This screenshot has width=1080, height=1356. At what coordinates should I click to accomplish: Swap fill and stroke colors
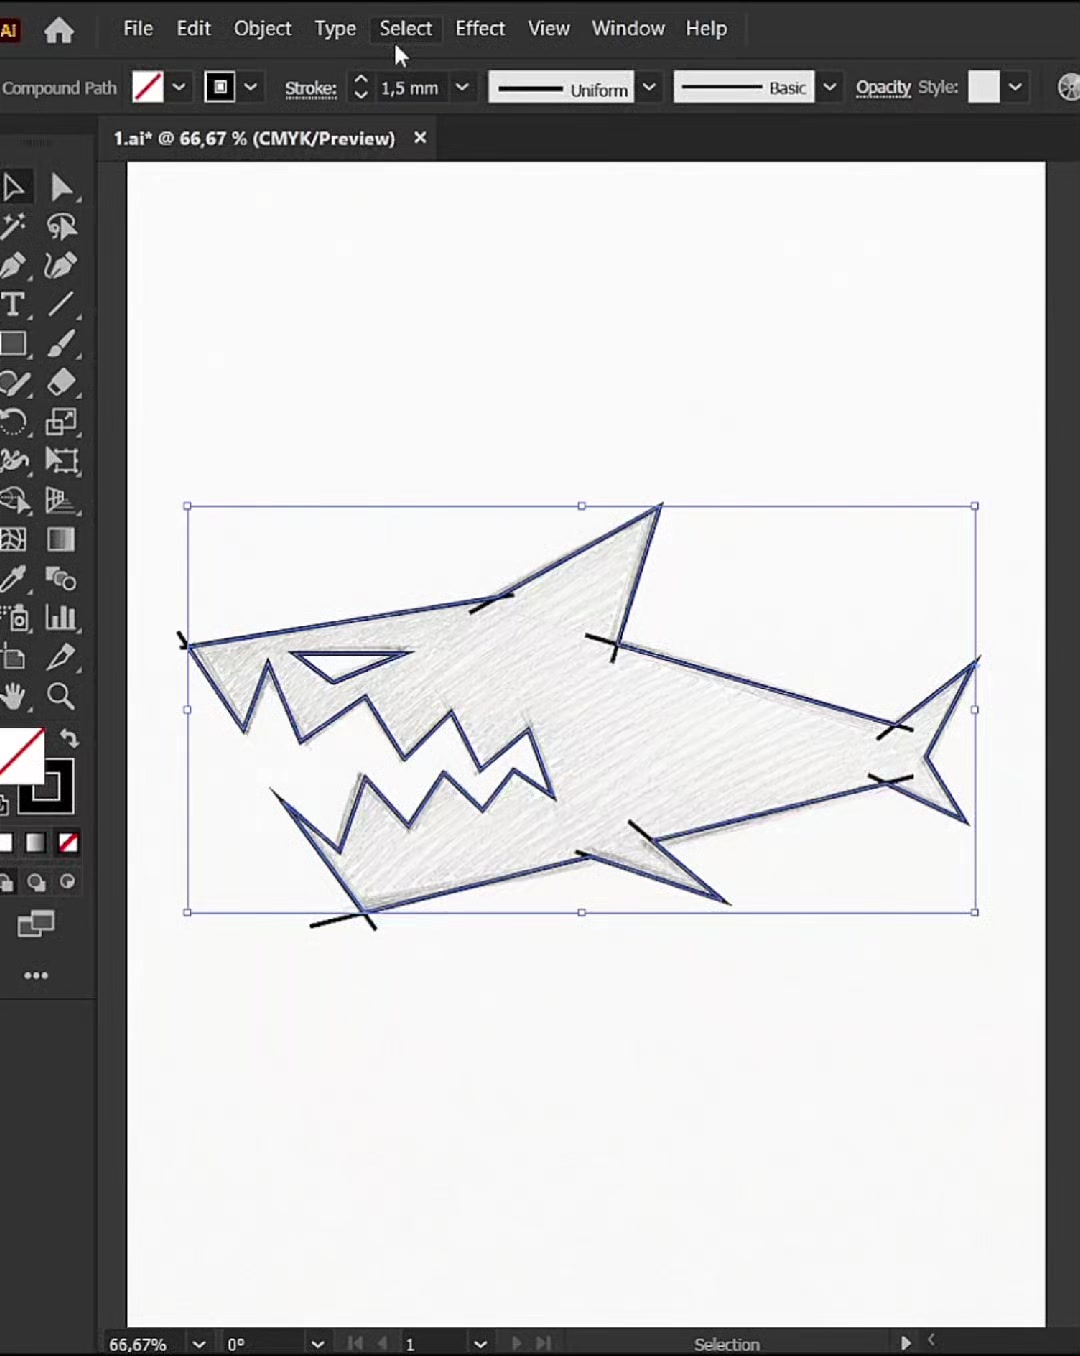pyautogui.click(x=68, y=738)
